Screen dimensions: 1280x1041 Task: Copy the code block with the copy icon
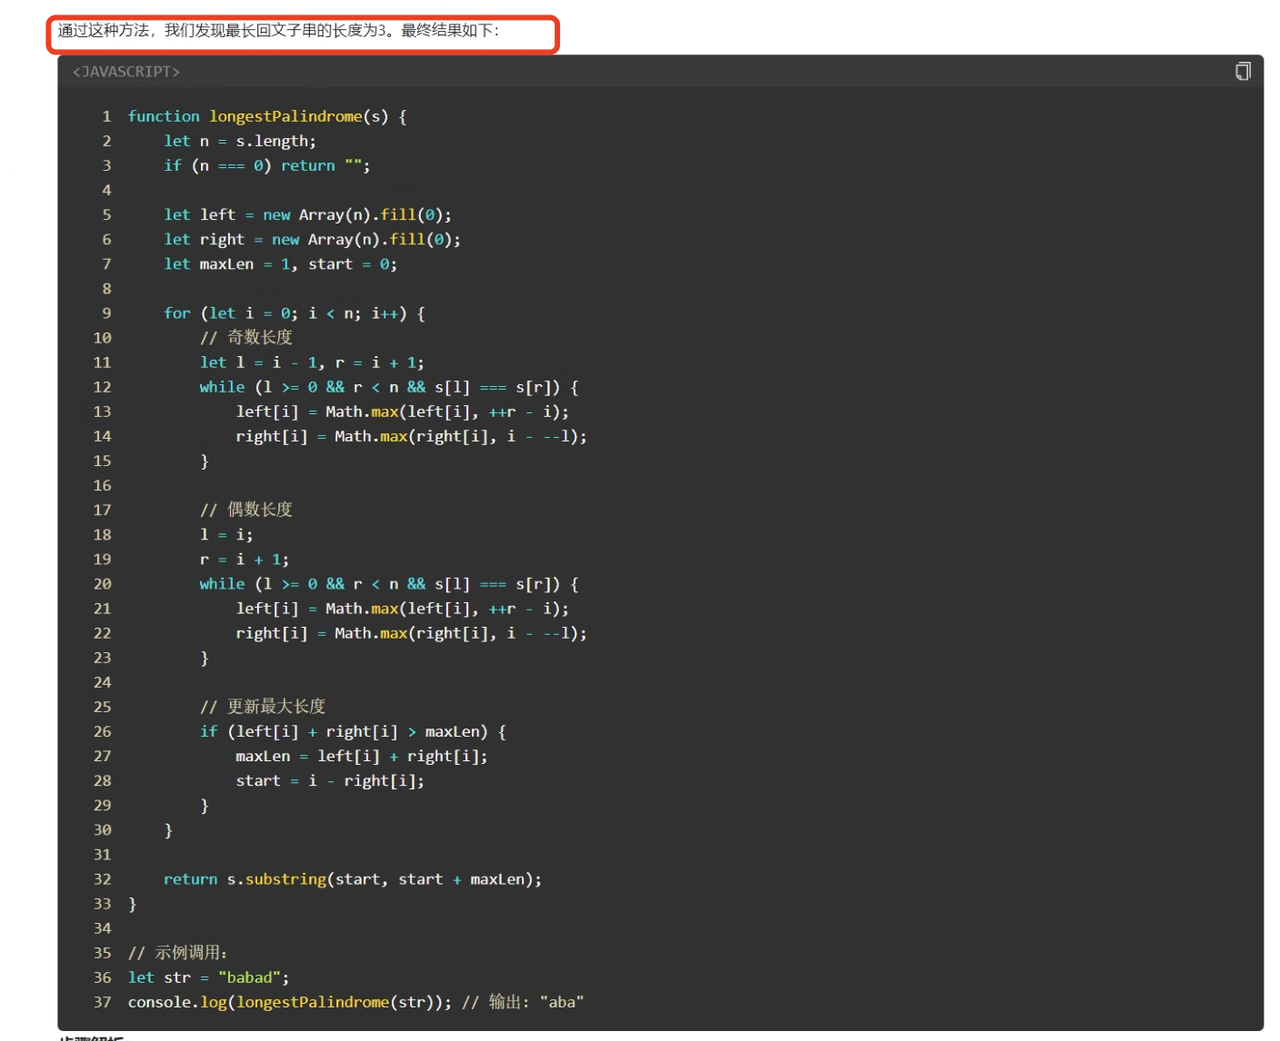[1243, 71]
